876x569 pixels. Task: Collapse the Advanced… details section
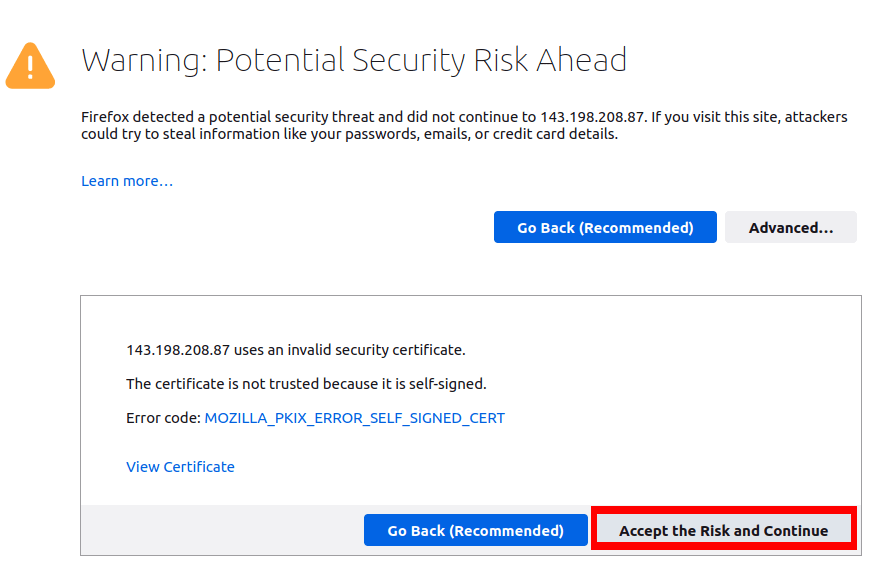pyautogui.click(x=790, y=227)
